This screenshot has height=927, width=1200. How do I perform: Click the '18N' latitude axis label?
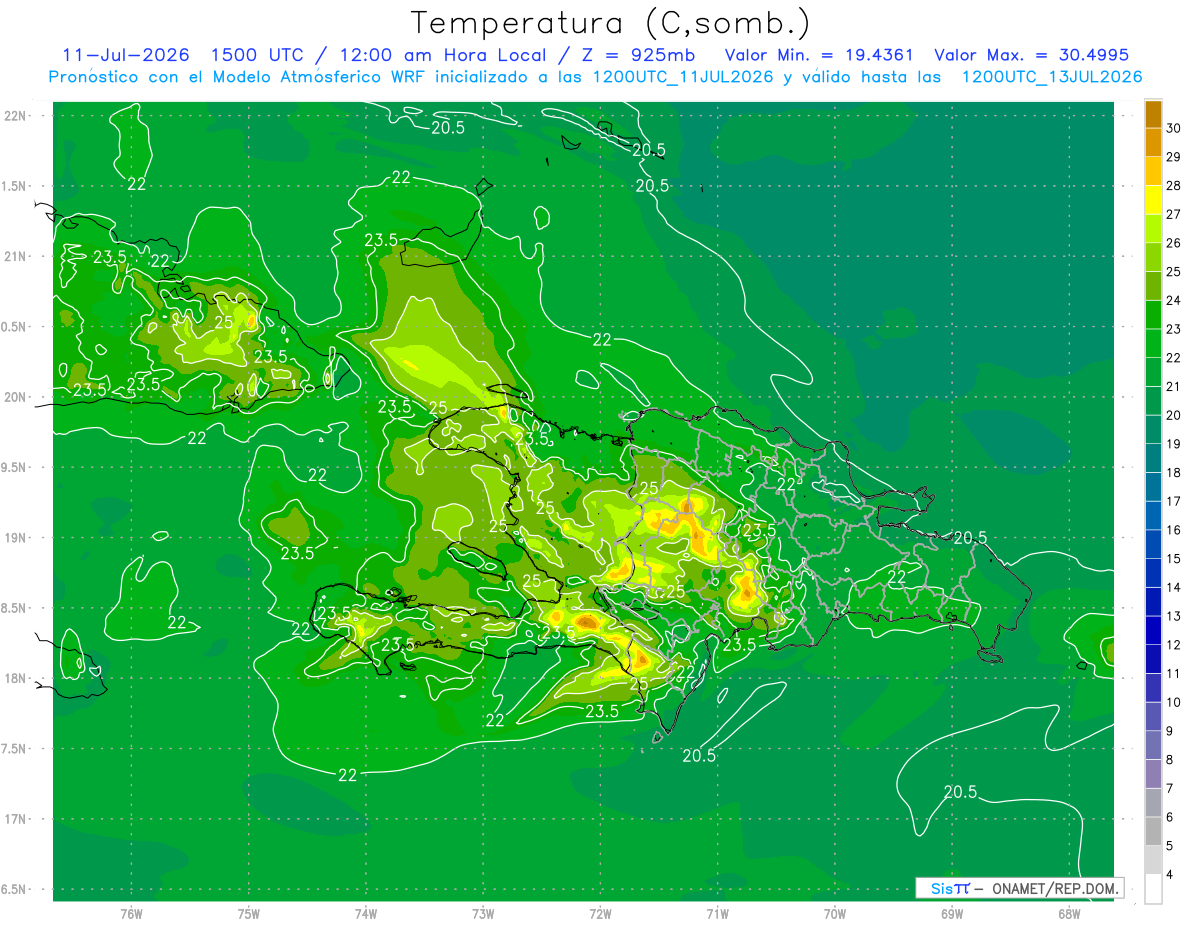(x=14, y=679)
